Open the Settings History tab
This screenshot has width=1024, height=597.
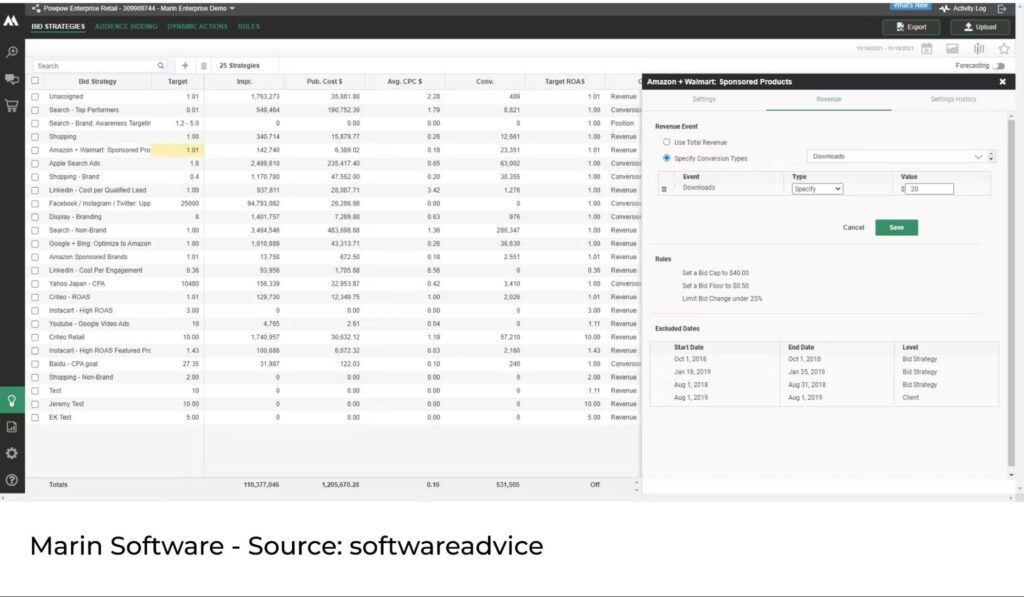tap(953, 99)
